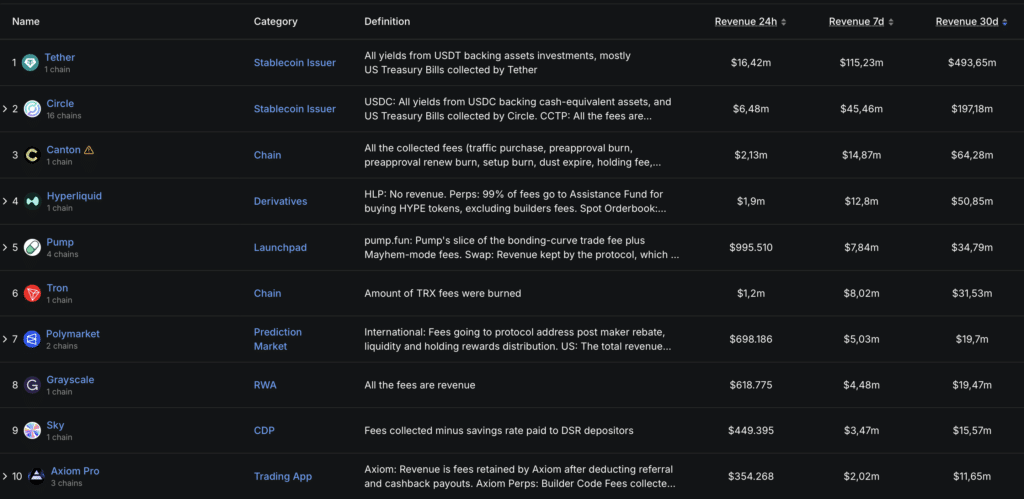Open the CDP category link
This screenshot has height=499, width=1024.
(x=264, y=430)
